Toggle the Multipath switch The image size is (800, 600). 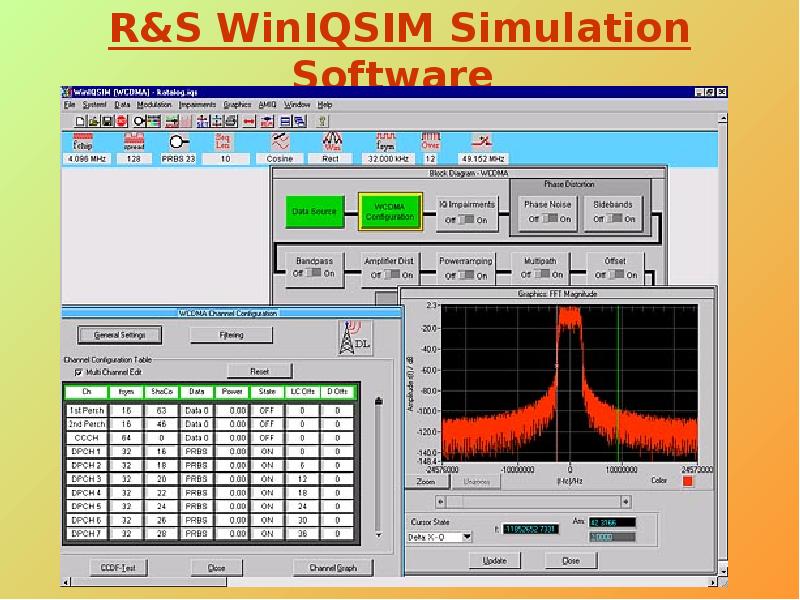tap(542, 275)
